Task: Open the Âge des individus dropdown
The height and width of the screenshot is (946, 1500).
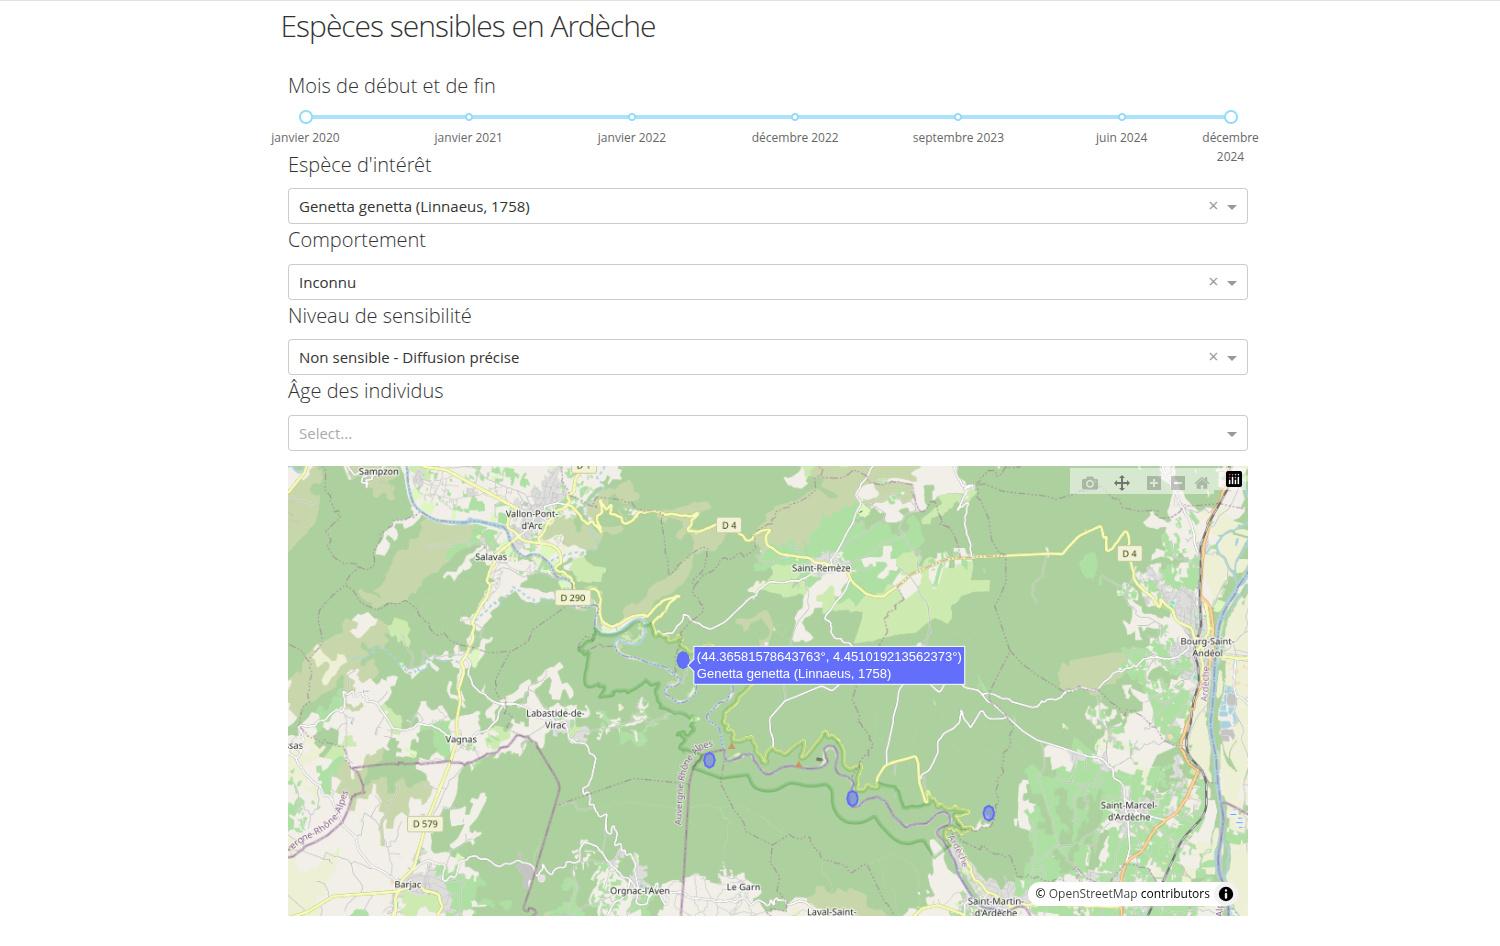Action: (x=1231, y=433)
